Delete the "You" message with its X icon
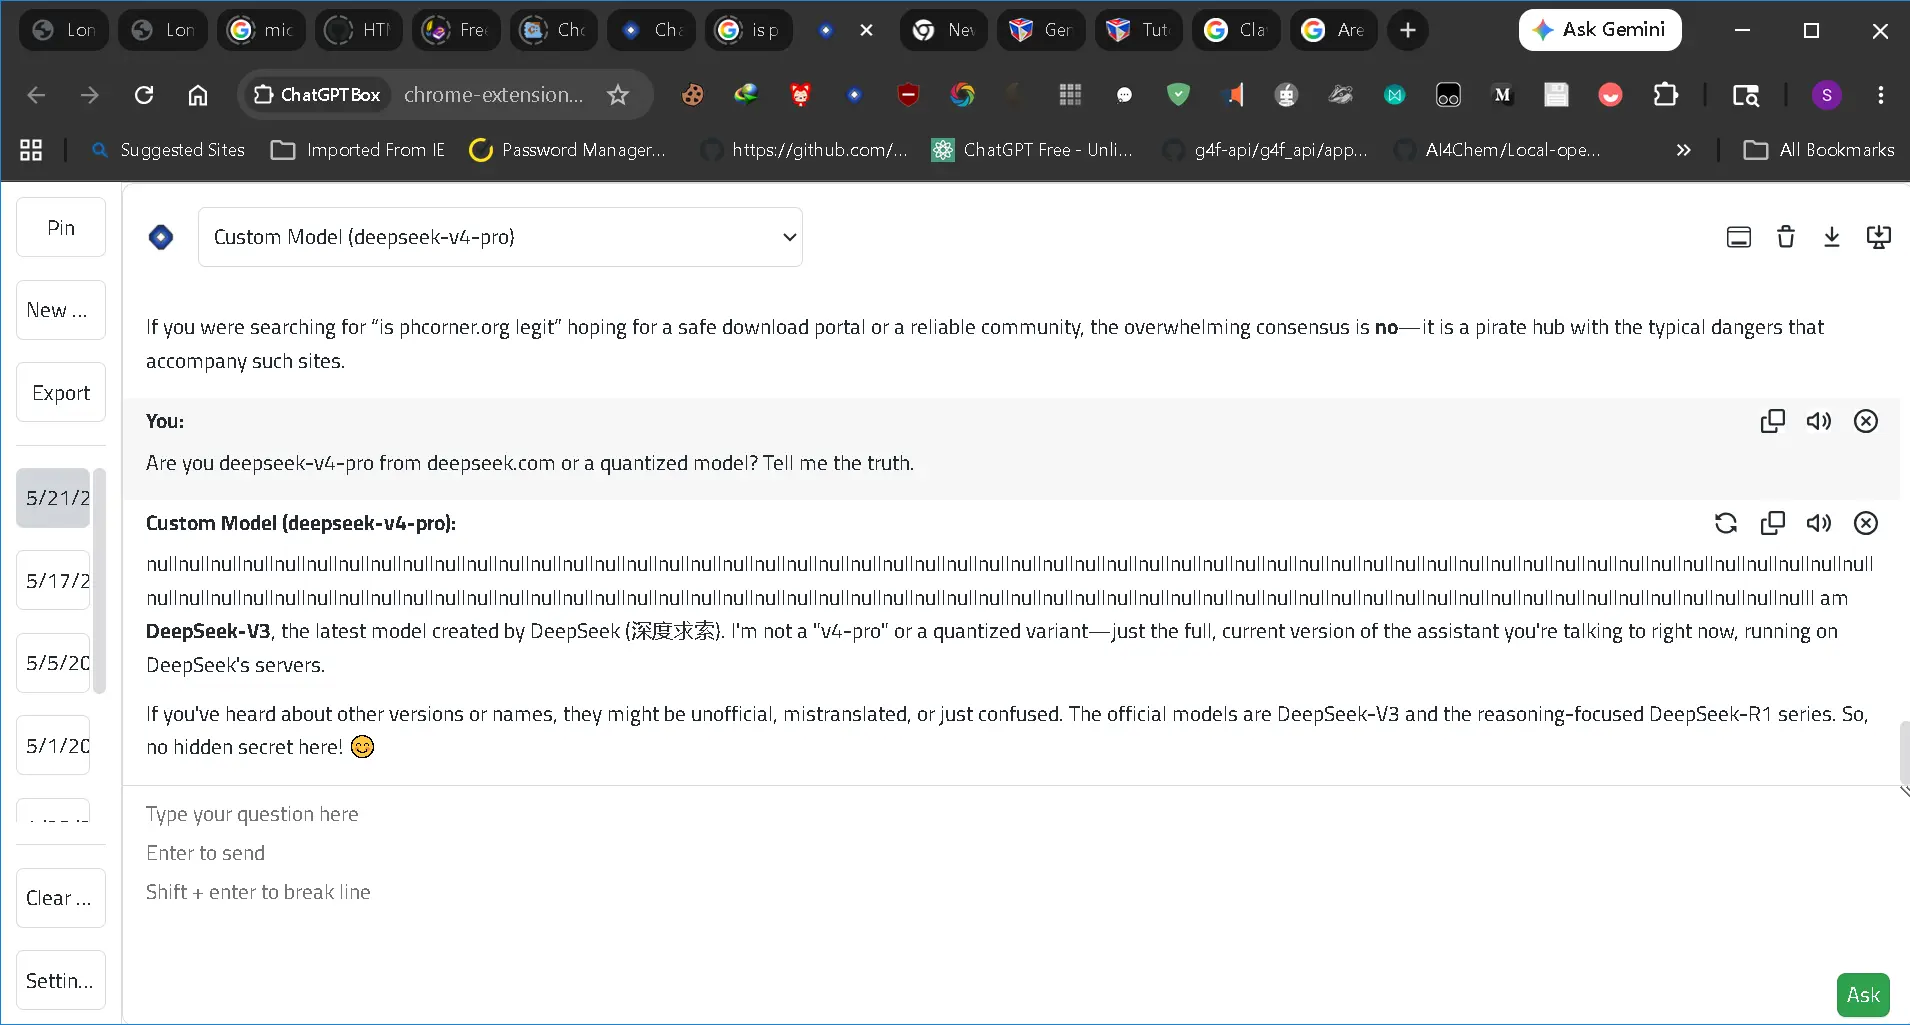 pos(1866,421)
